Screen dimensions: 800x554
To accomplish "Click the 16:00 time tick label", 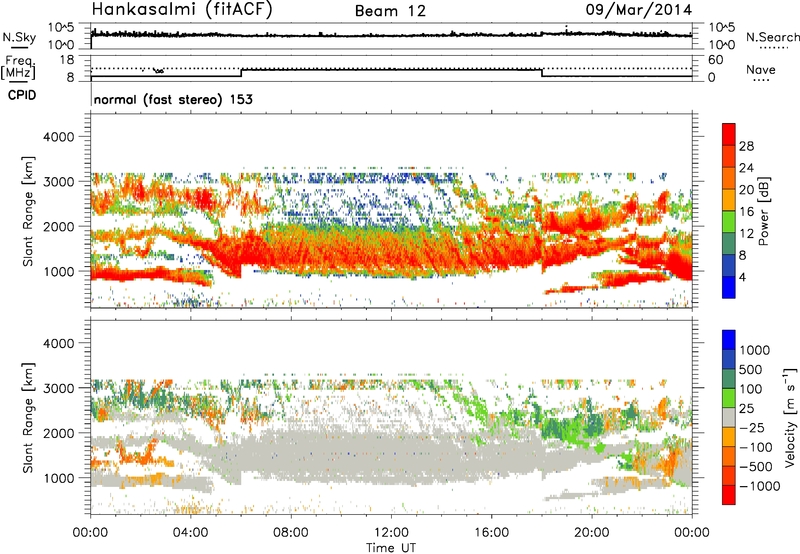I will tap(491, 533).
